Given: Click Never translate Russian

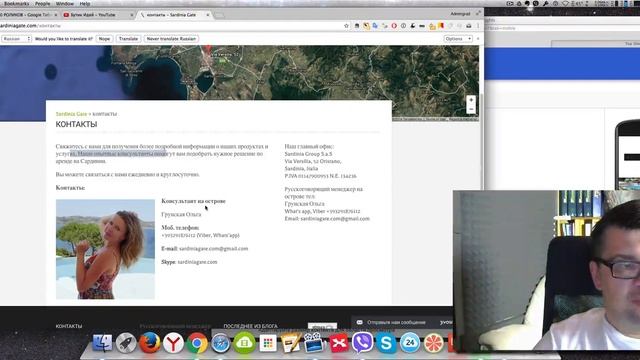Looking at the screenshot, I should click(x=171, y=39).
